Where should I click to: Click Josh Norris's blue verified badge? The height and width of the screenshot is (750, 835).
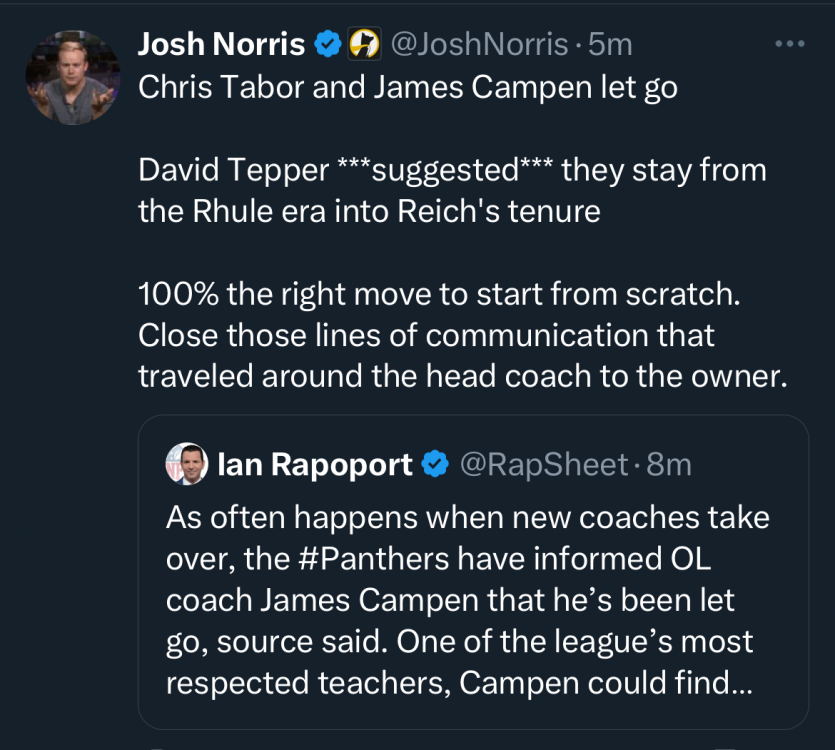point(327,44)
